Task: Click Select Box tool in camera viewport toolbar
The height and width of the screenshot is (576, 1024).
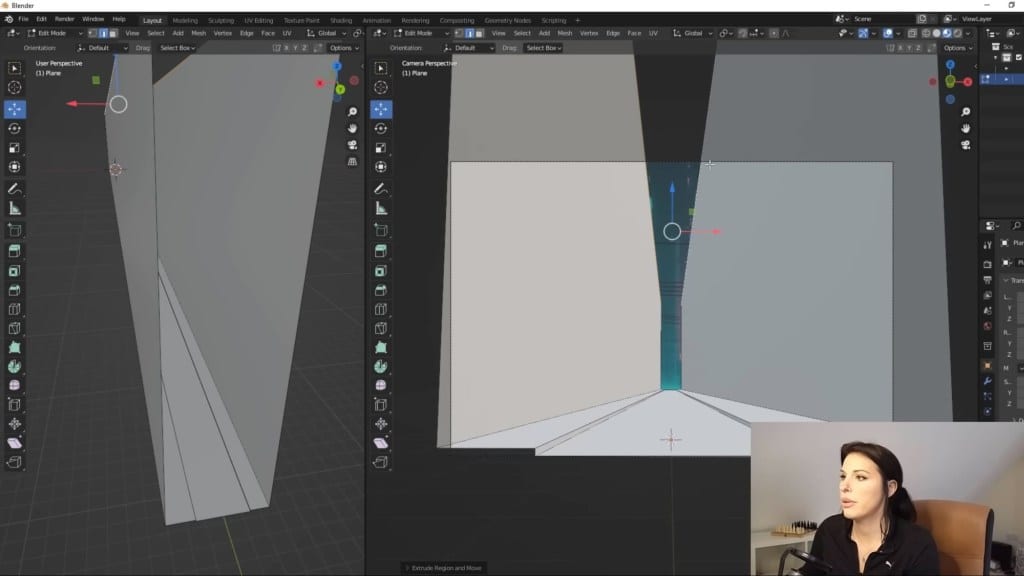Action: point(381,68)
